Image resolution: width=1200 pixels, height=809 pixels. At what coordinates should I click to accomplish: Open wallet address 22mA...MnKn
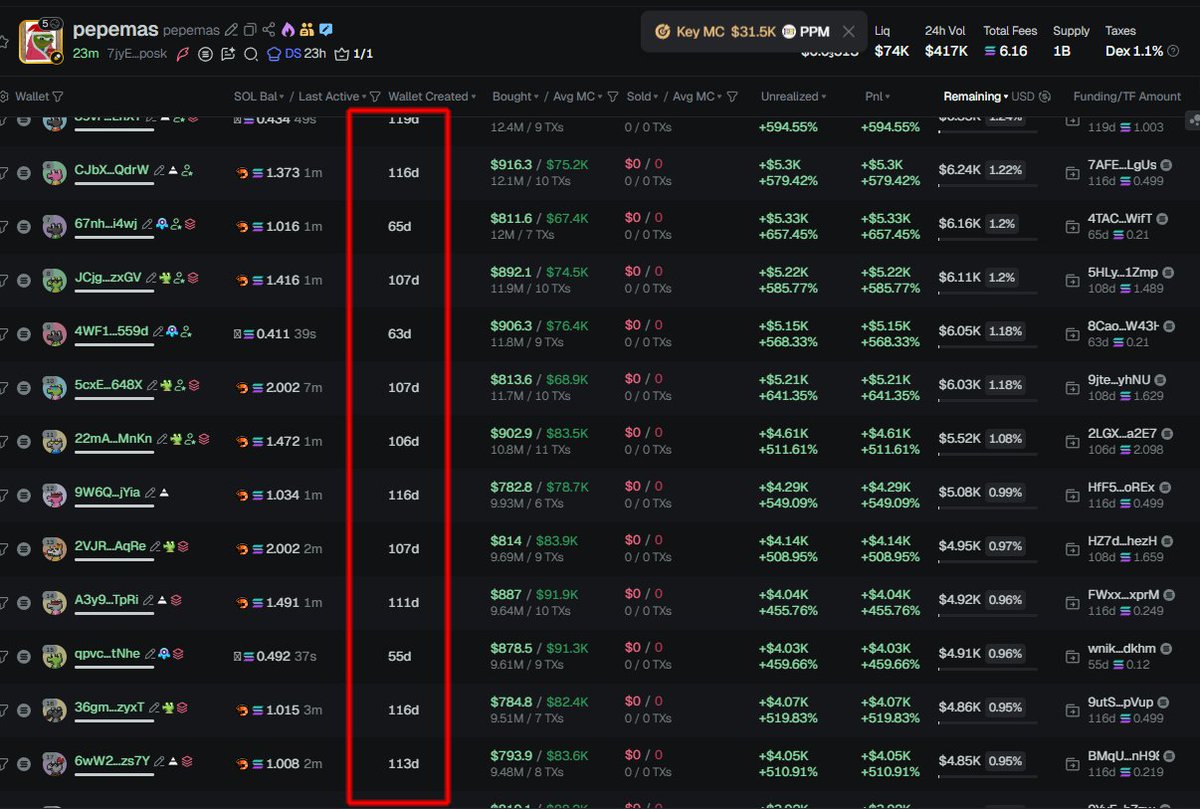pyautogui.click(x=113, y=439)
